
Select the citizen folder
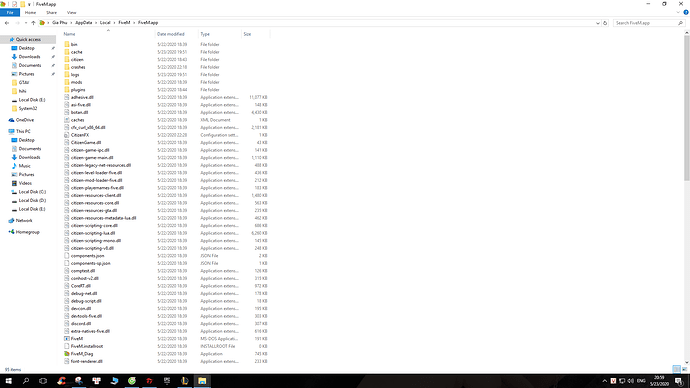(x=77, y=59)
